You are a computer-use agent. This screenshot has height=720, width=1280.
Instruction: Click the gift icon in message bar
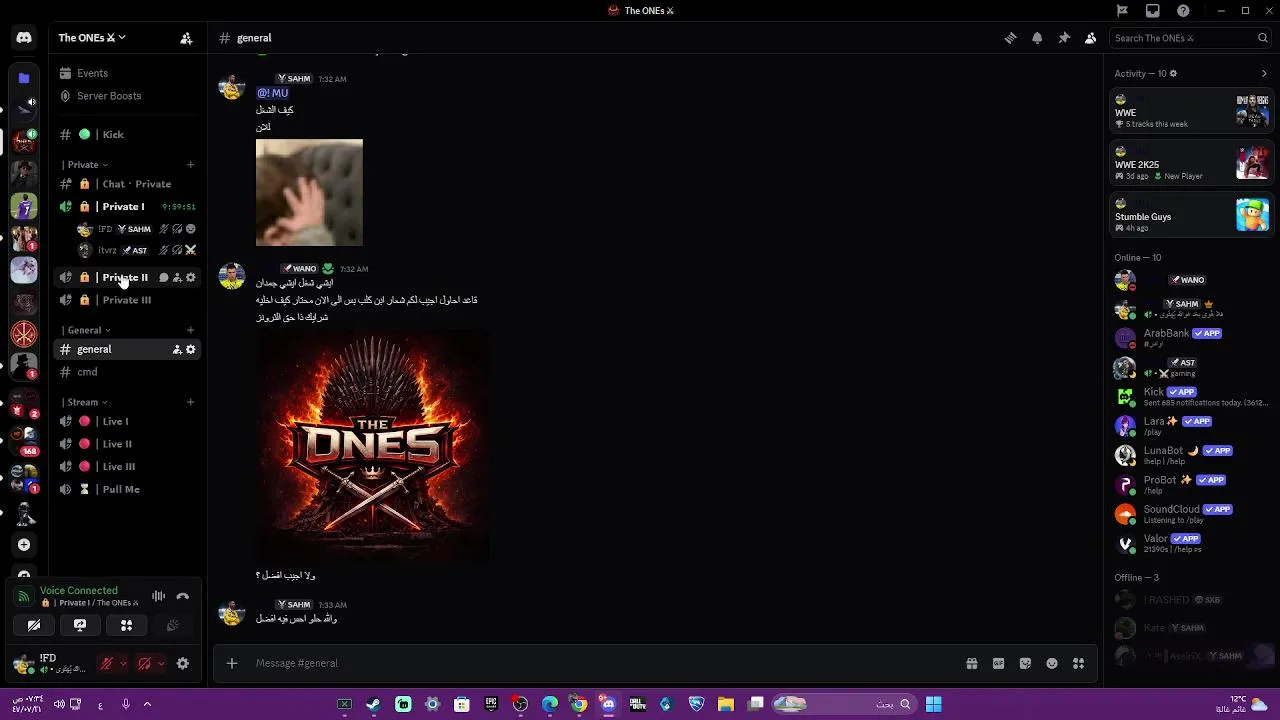tap(971, 663)
